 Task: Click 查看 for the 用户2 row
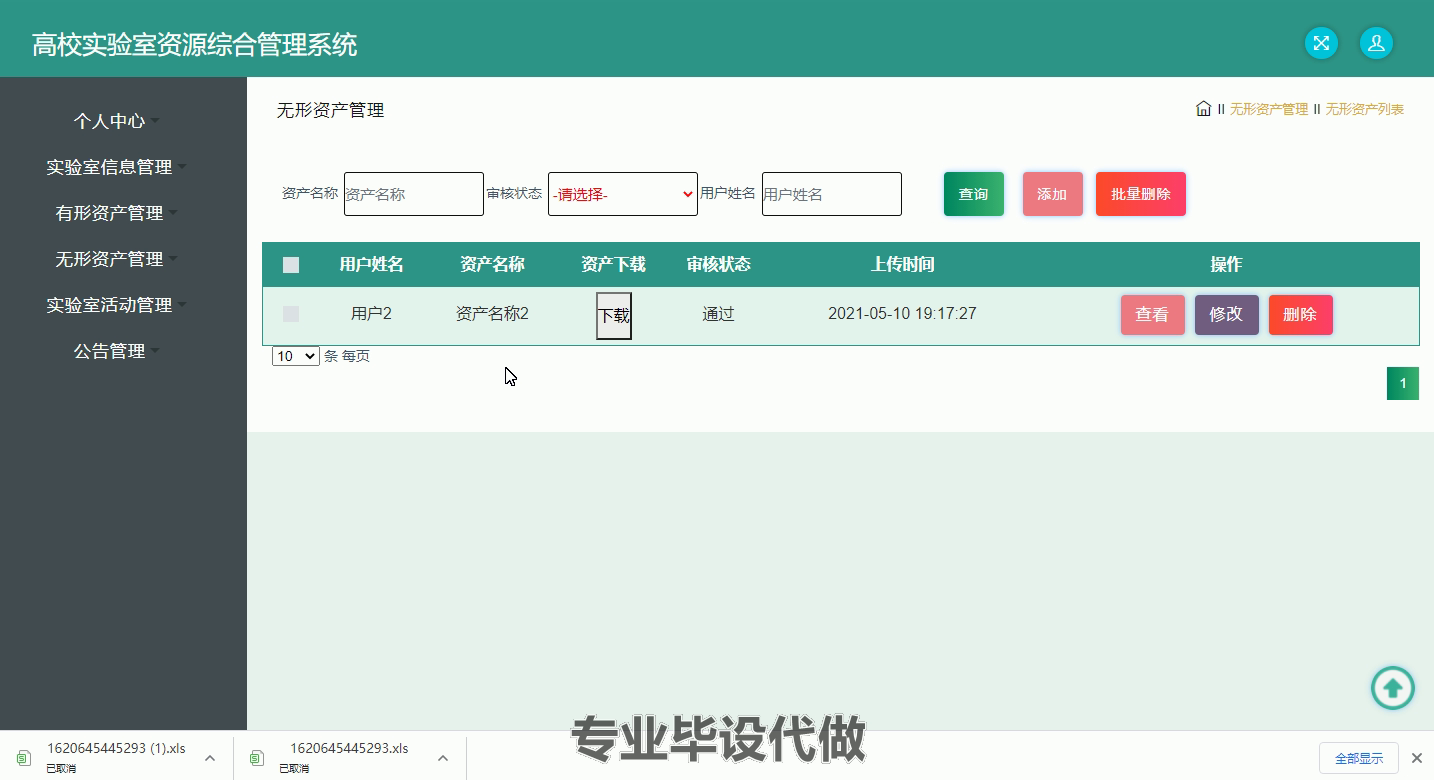[1153, 315]
